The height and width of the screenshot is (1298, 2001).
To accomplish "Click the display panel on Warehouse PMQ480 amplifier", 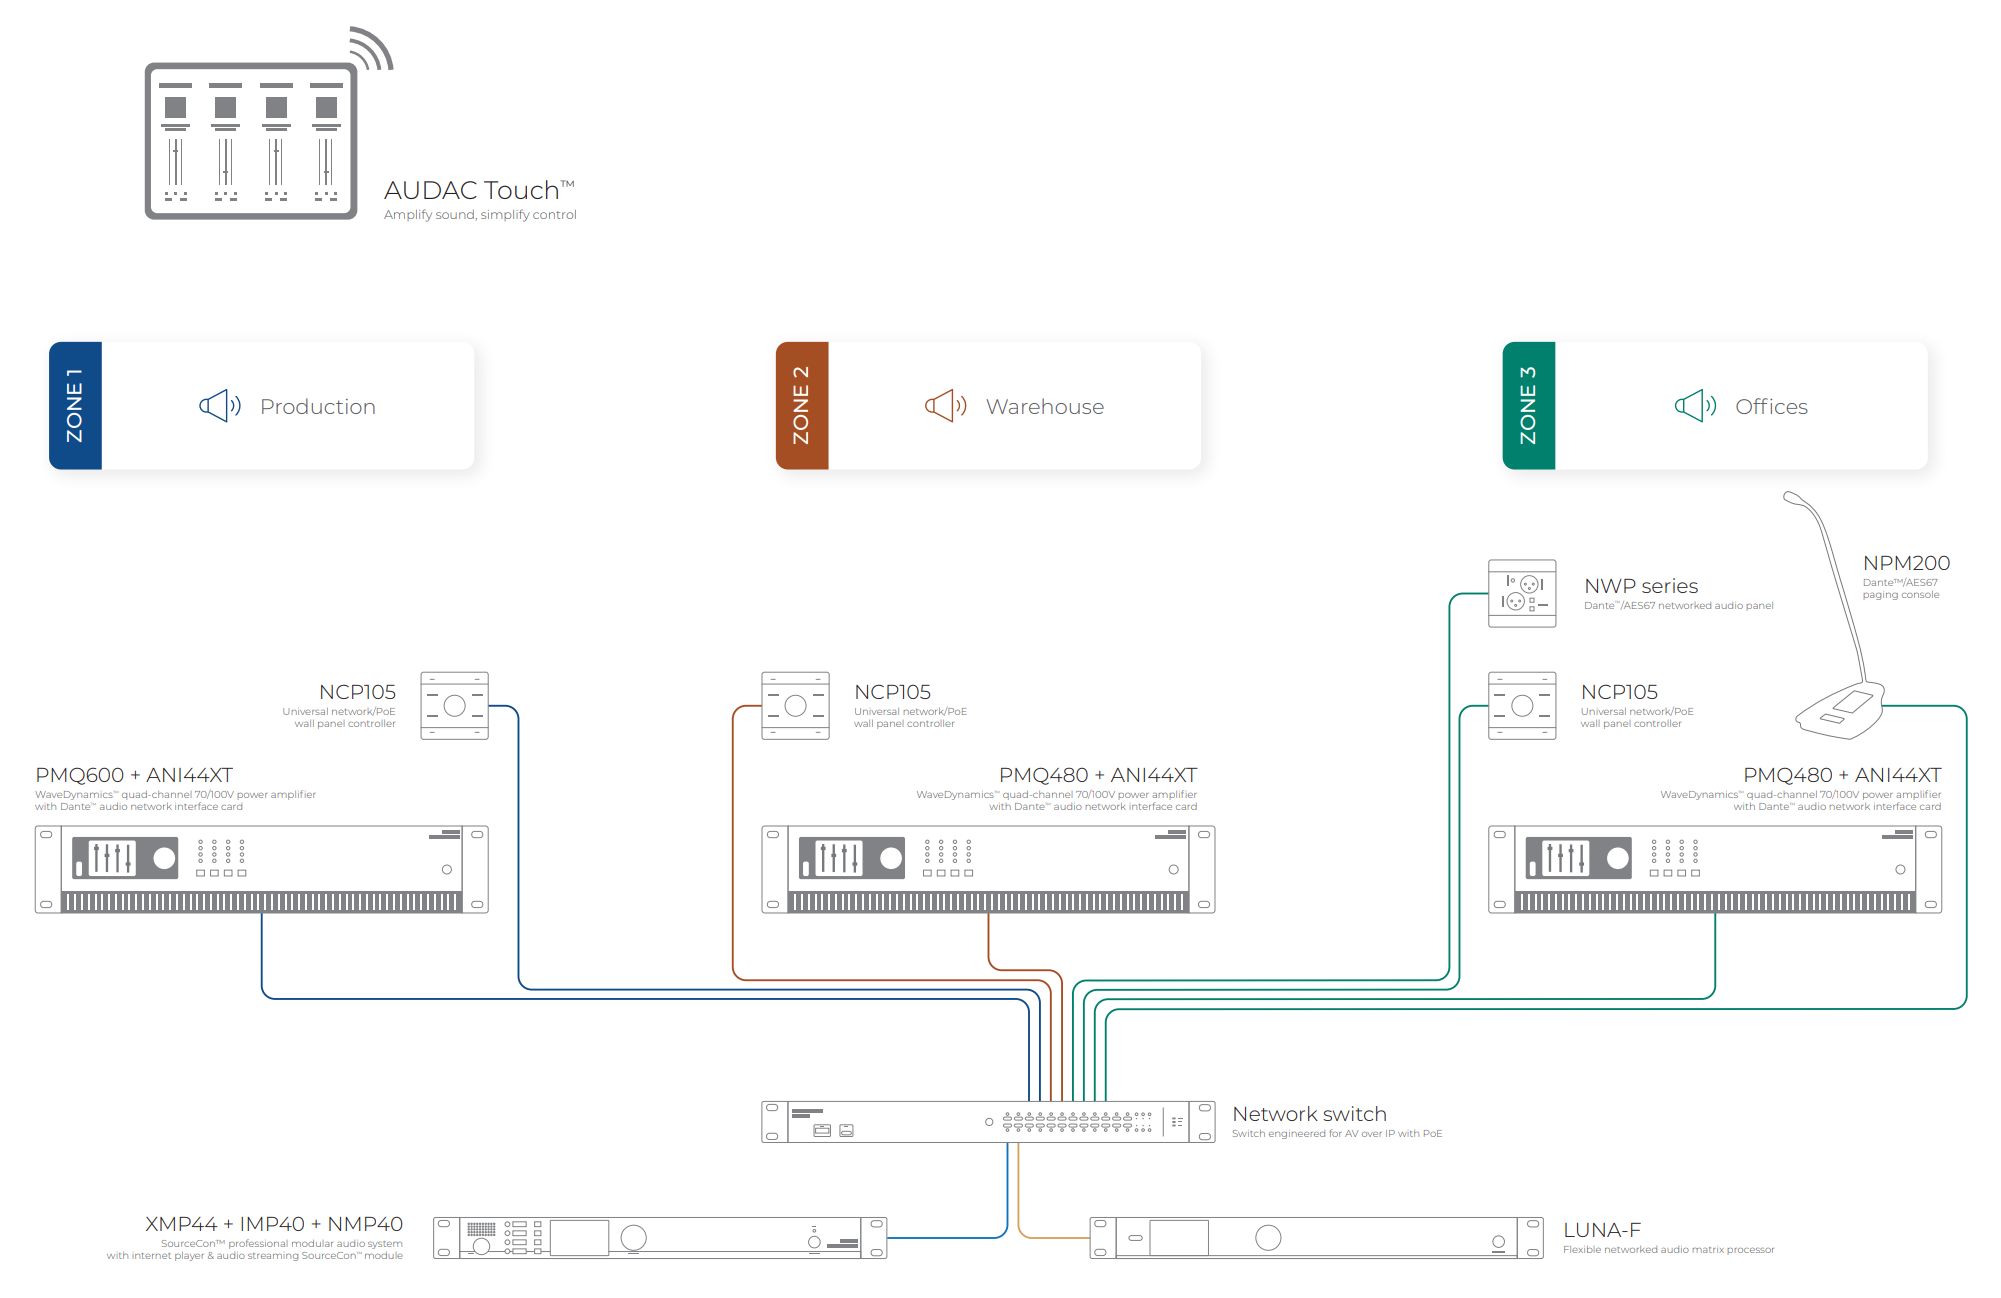I will (852, 858).
